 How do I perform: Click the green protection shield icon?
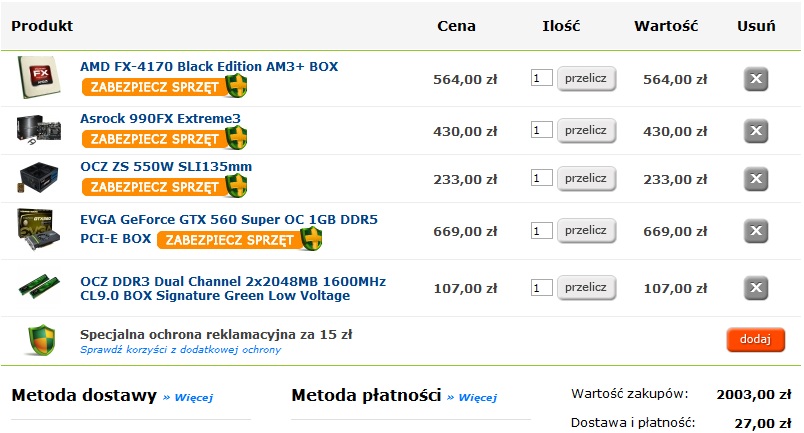41,340
